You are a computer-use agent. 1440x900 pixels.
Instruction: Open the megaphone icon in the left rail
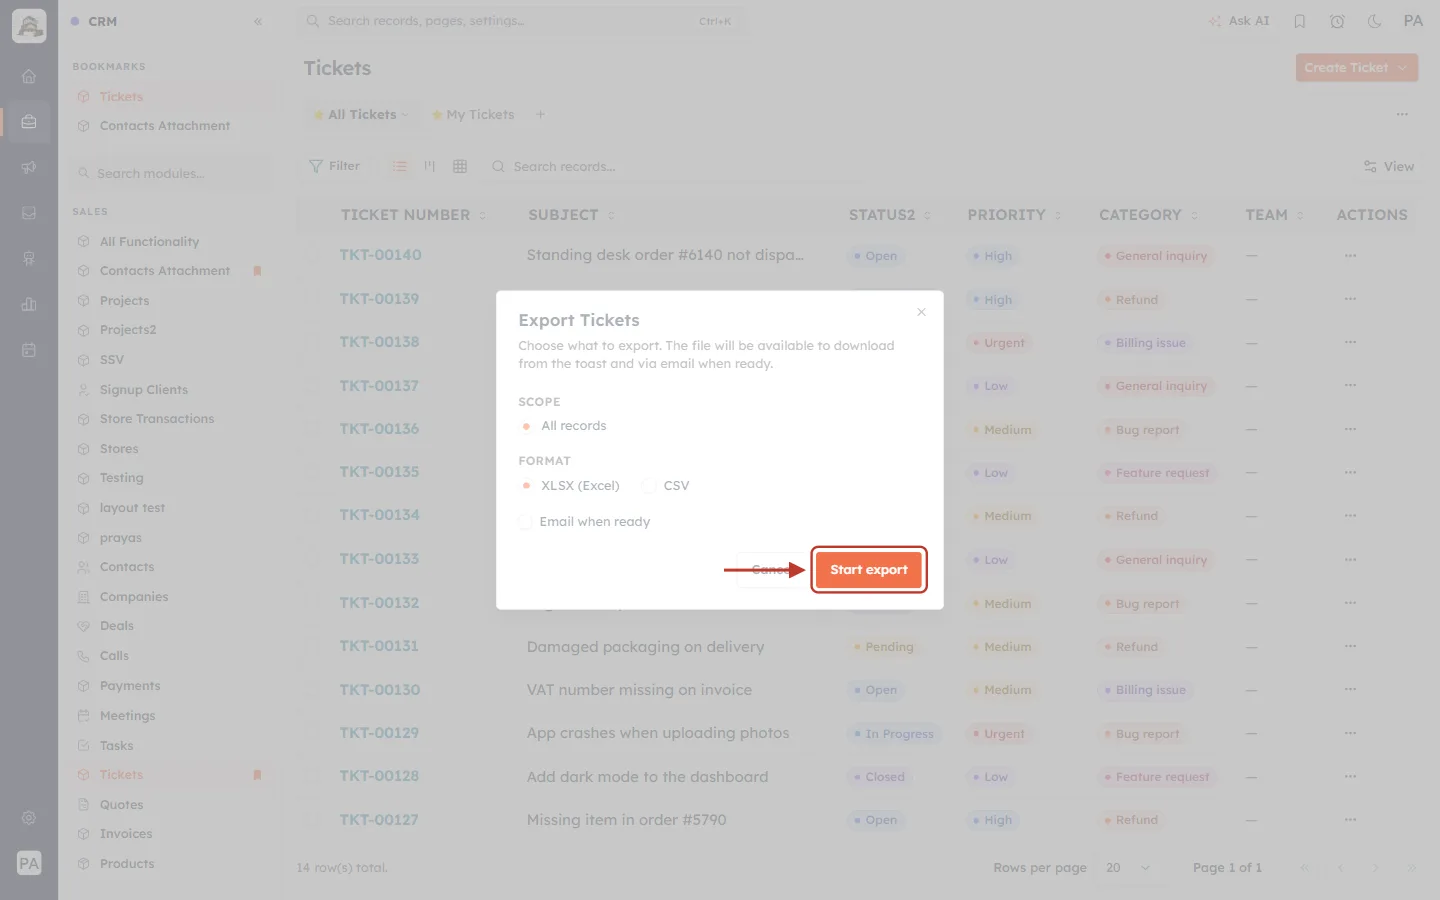29,167
